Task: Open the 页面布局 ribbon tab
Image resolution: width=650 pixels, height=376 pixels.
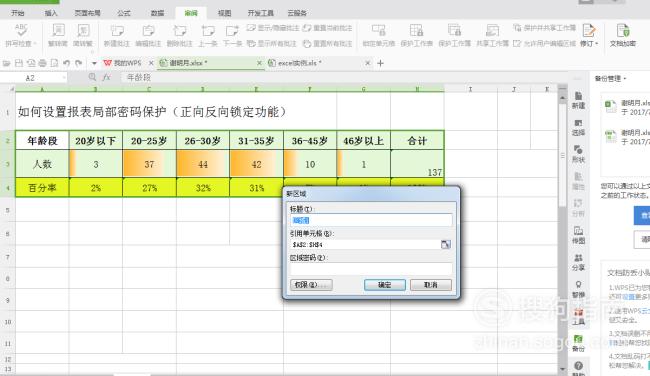Action: click(x=87, y=13)
